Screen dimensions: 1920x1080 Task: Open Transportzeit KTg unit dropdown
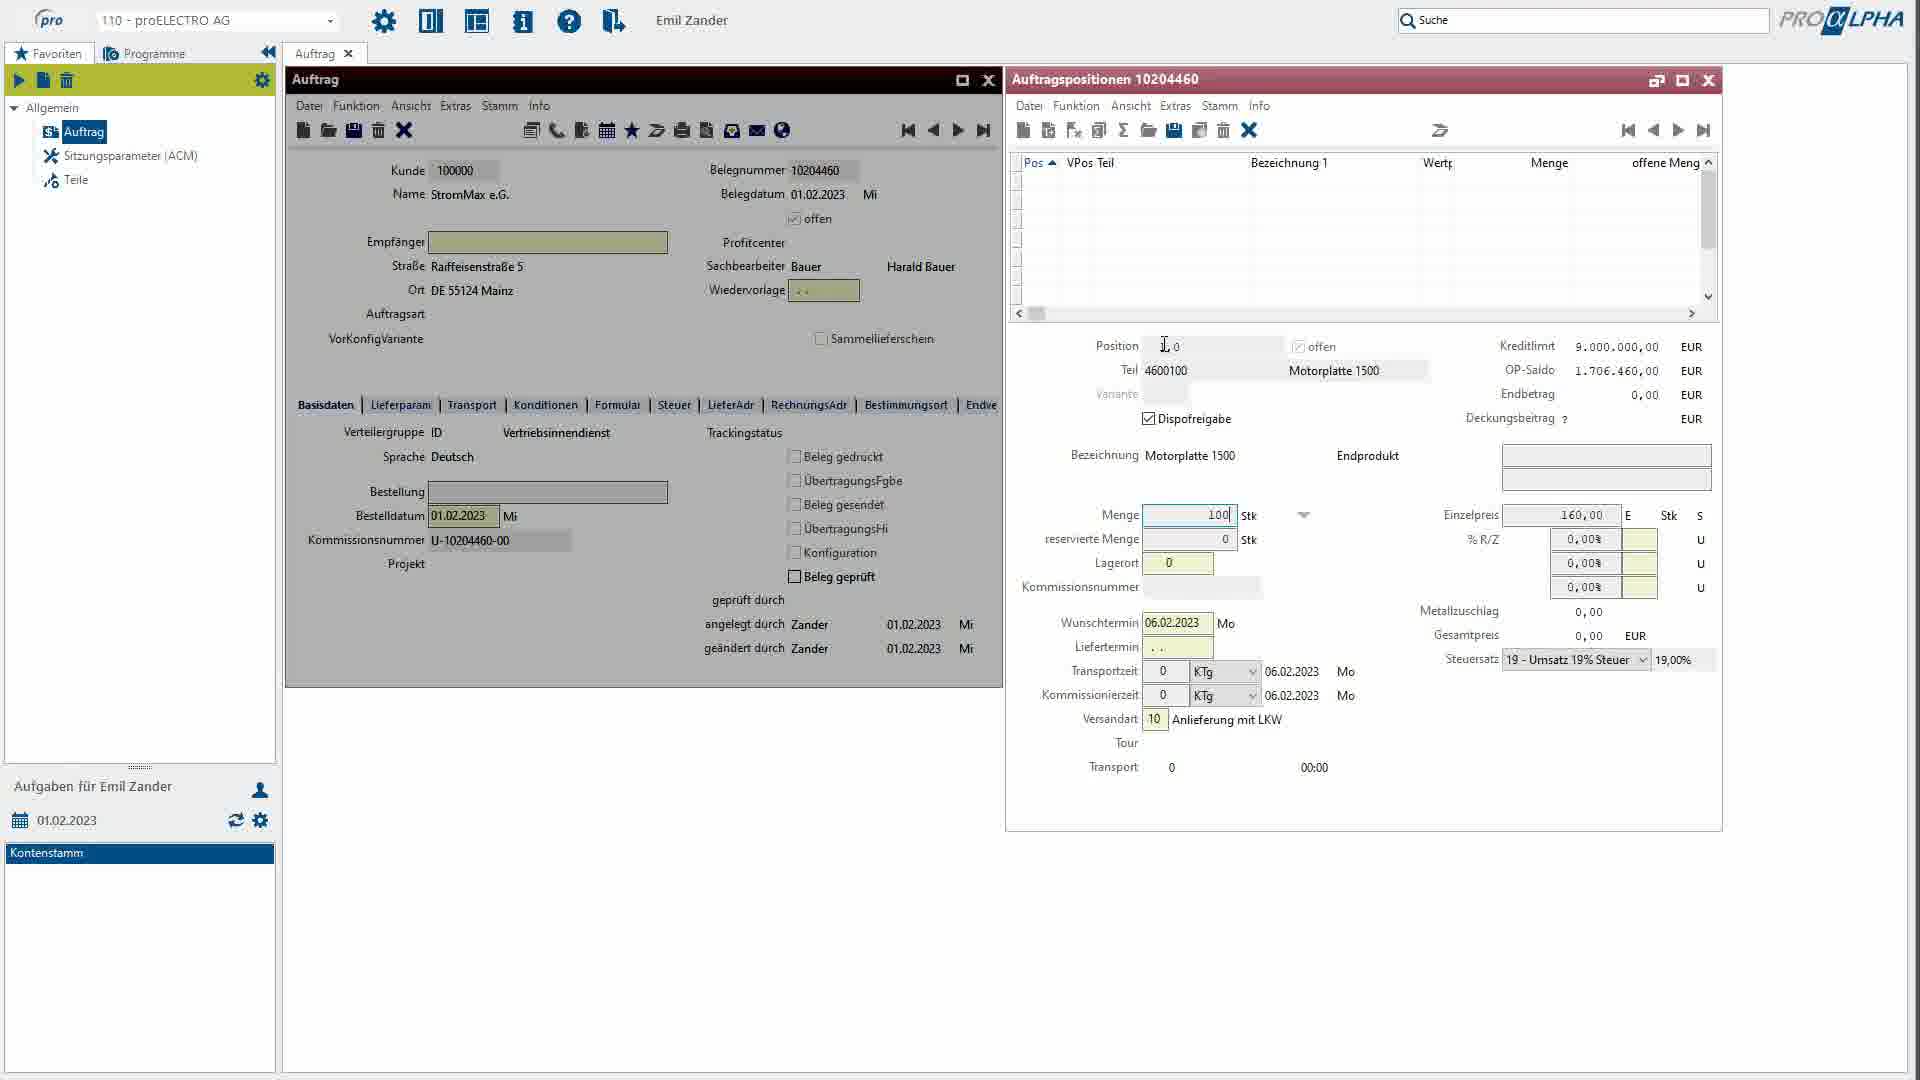click(x=1225, y=672)
